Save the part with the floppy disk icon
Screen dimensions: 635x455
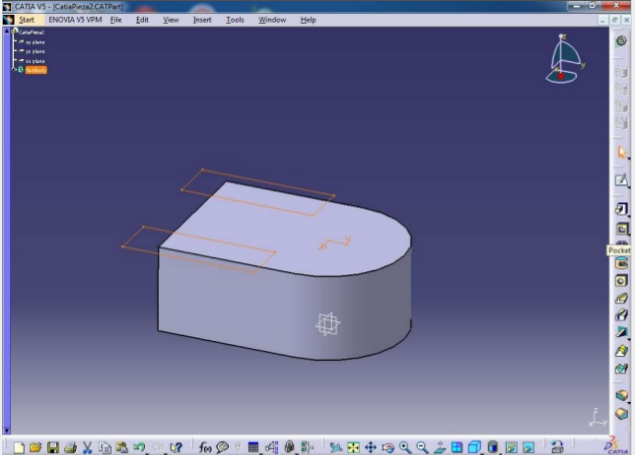(x=53, y=447)
